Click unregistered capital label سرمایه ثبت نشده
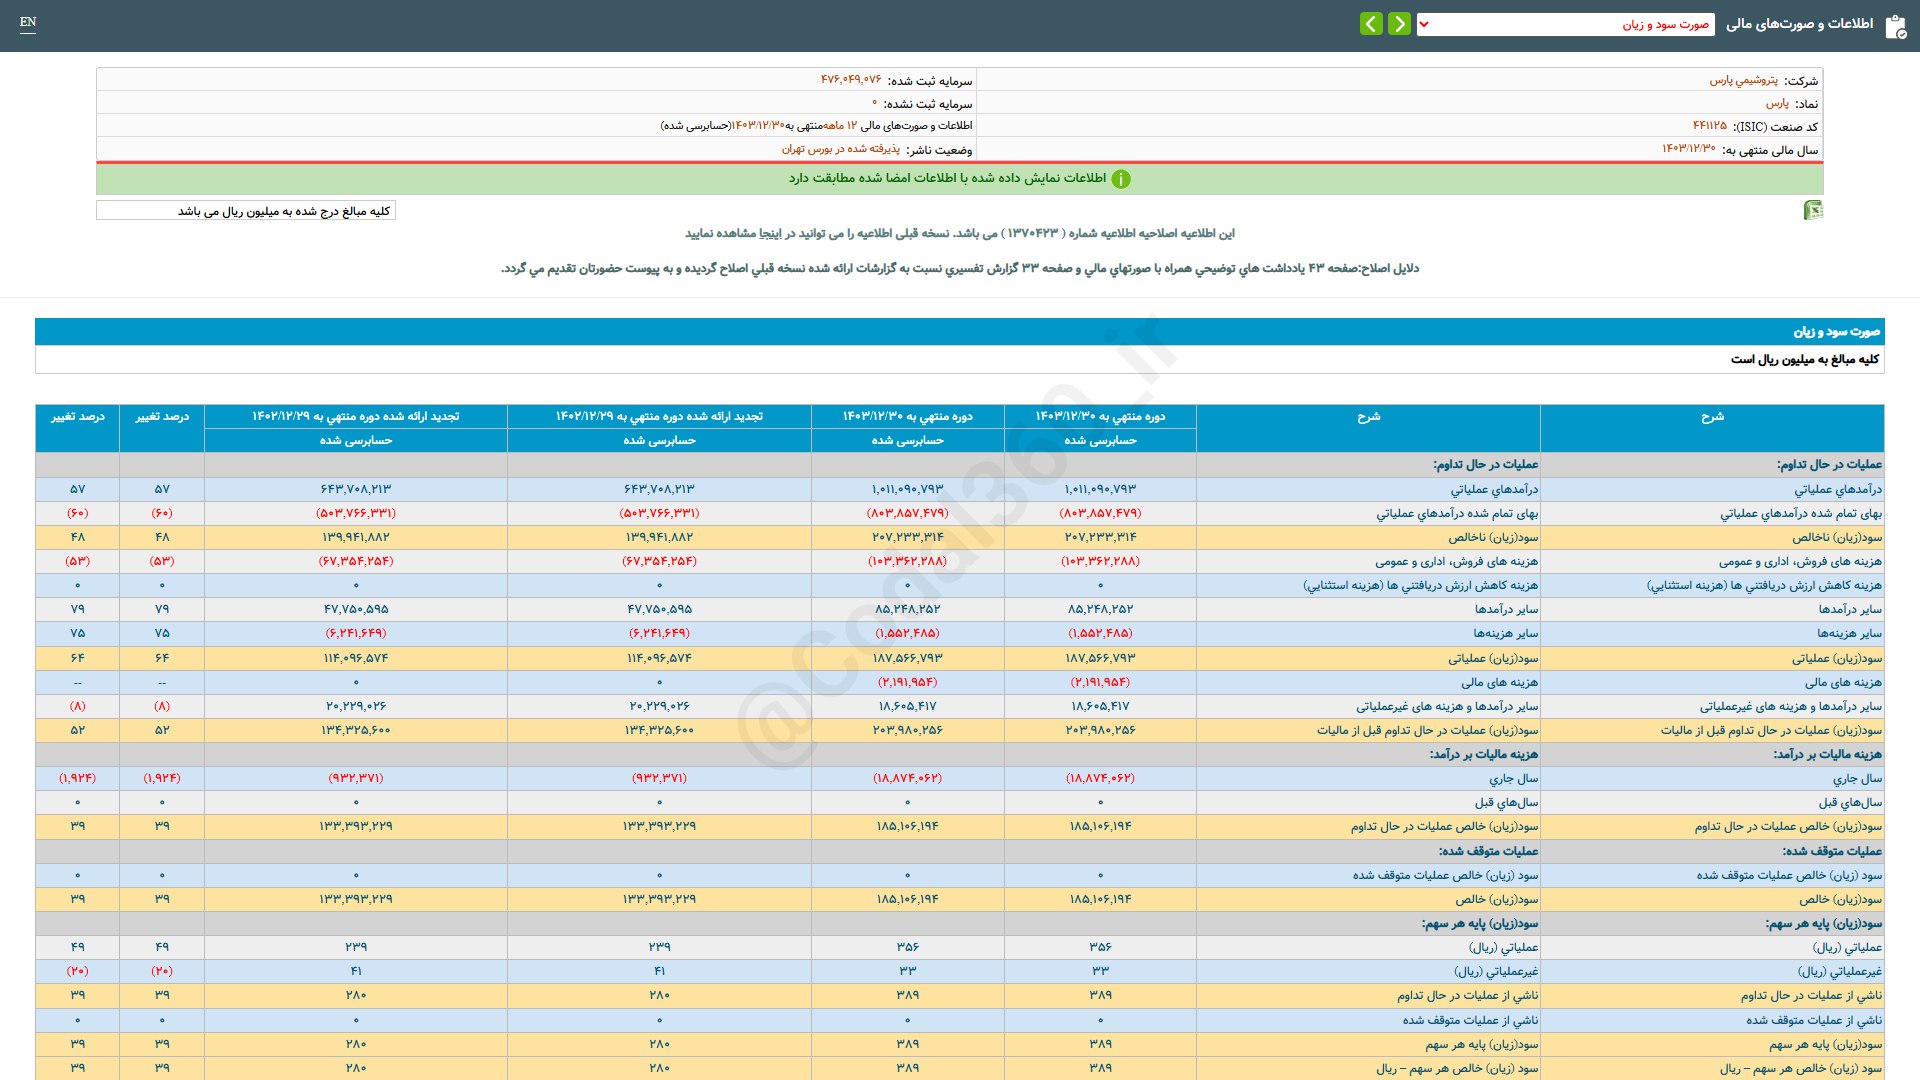Viewport: 1920px width, 1080px height. pos(930,103)
